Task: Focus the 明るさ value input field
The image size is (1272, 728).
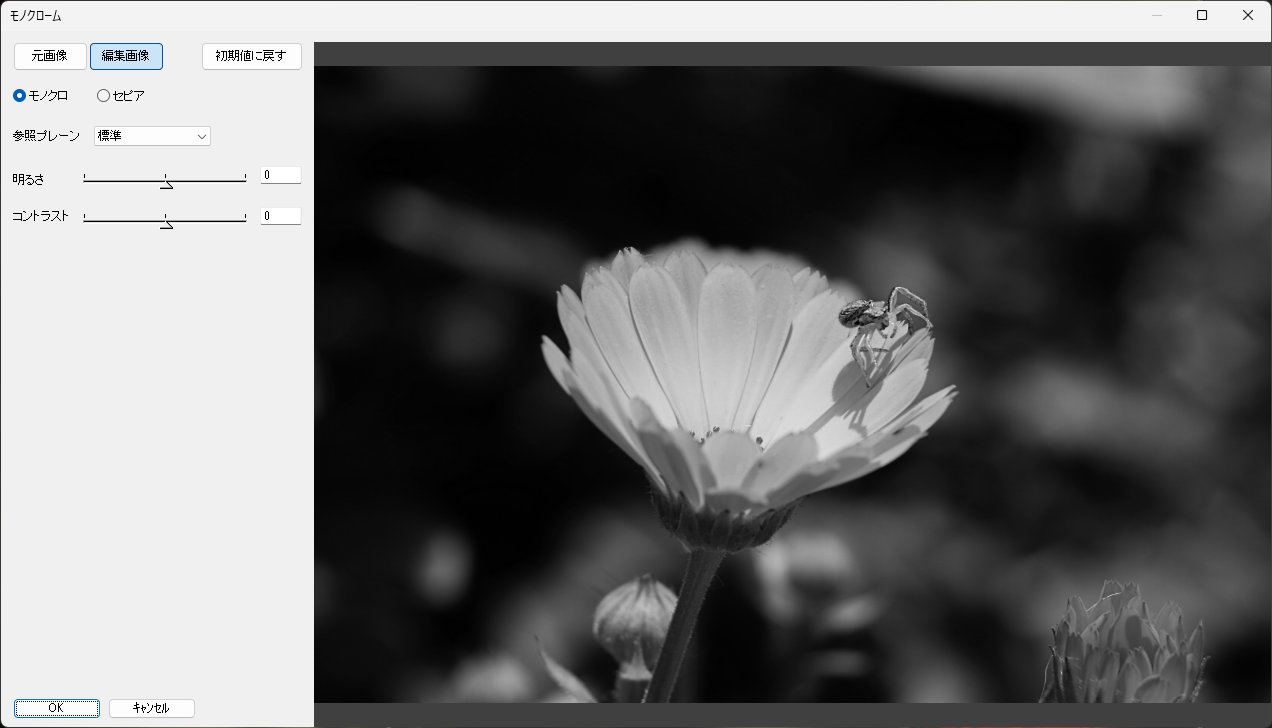Action: coord(280,176)
